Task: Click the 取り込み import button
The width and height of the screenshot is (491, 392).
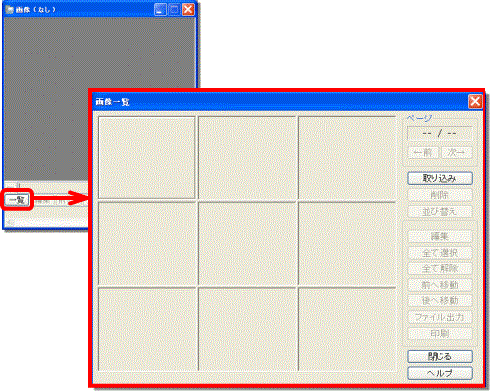Action: click(x=440, y=178)
